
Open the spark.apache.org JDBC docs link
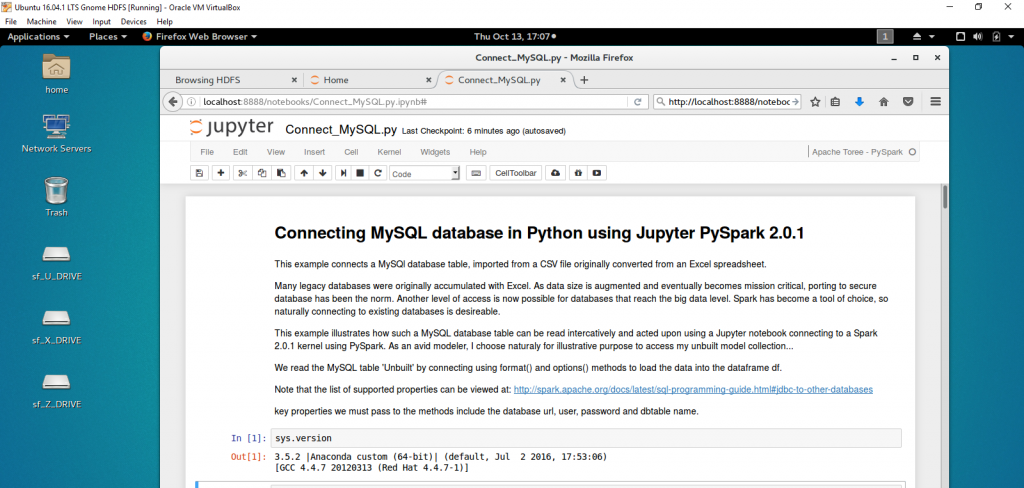[x=694, y=389]
